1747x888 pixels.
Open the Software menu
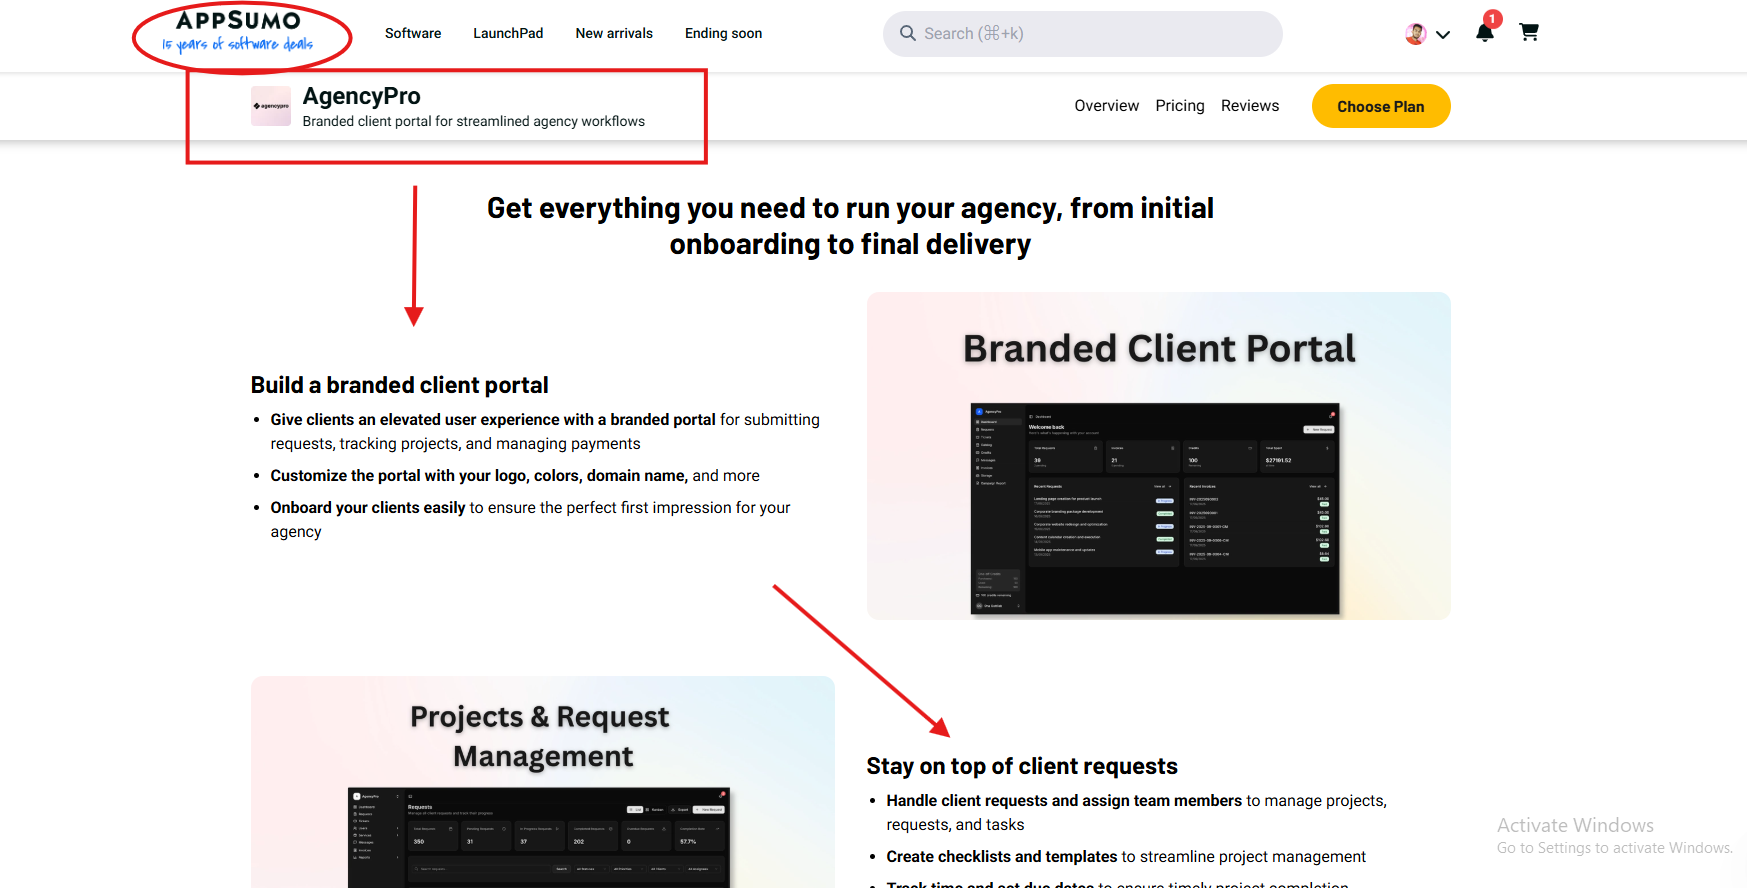[413, 33]
